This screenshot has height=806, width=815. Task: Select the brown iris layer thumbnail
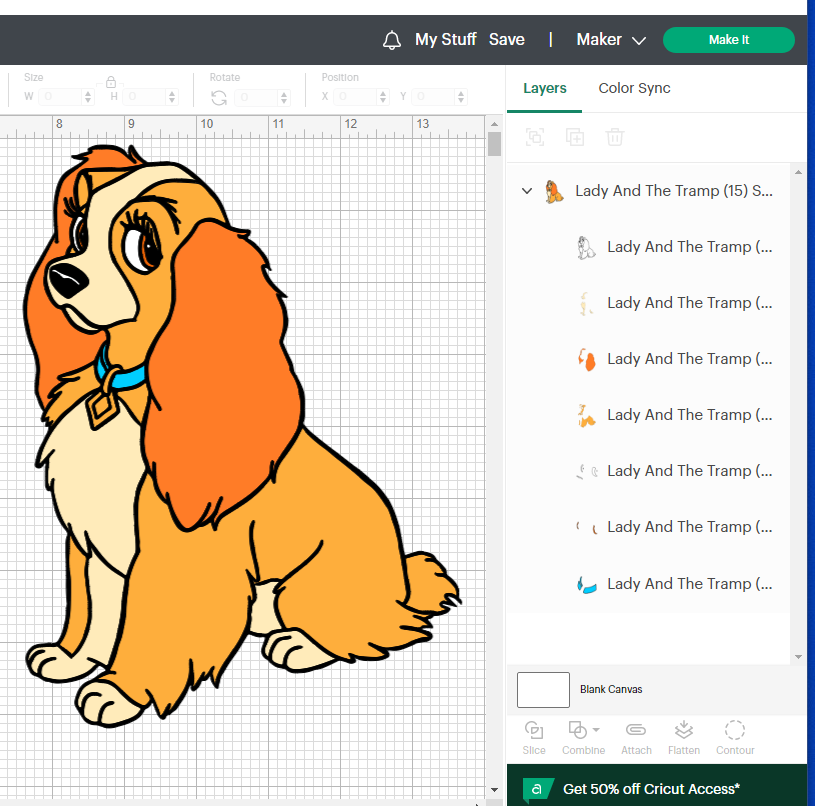click(586, 527)
